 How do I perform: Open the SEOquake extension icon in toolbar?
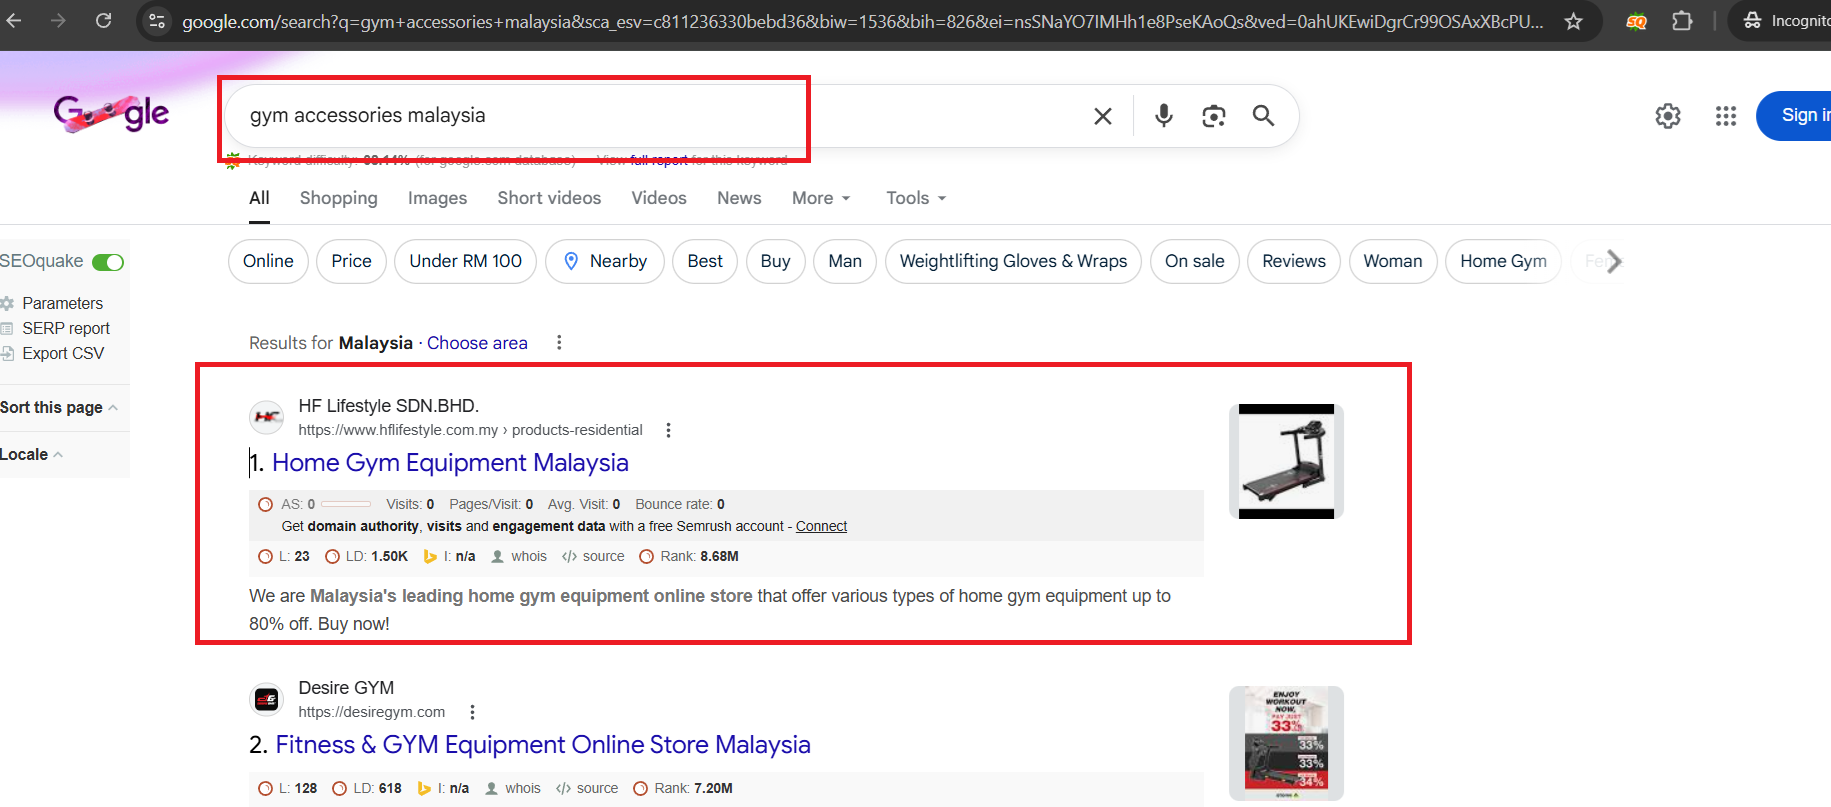(1636, 21)
